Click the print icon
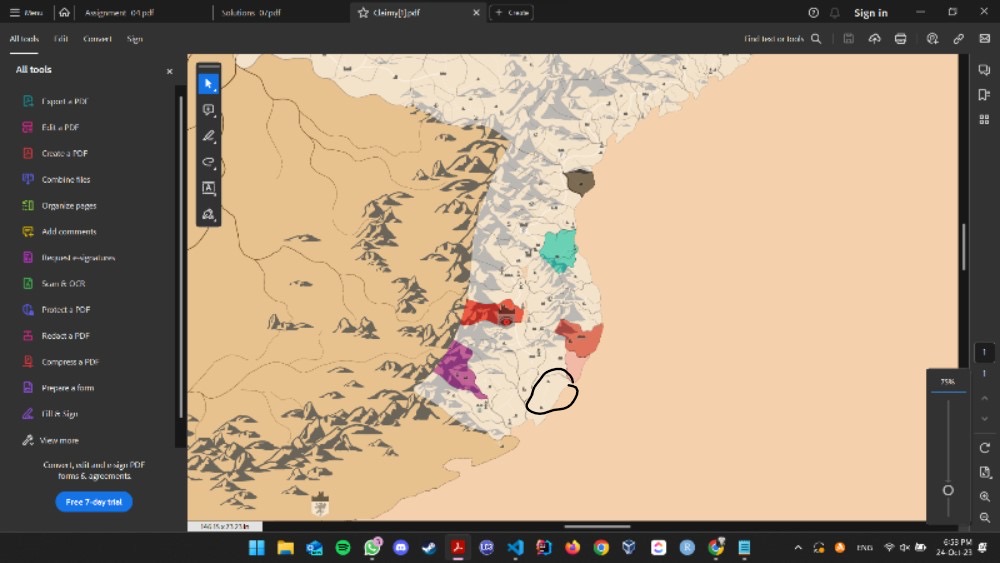The width and height of the screenshot is (1000, 563). (x=901, y=39)
